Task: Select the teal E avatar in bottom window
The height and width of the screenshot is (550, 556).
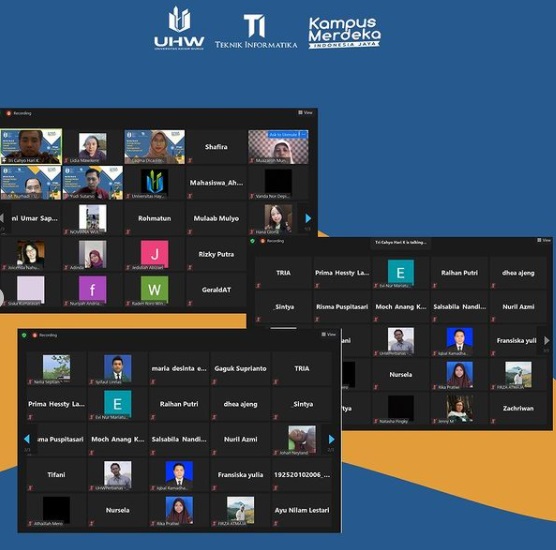Action: (118, 404)
